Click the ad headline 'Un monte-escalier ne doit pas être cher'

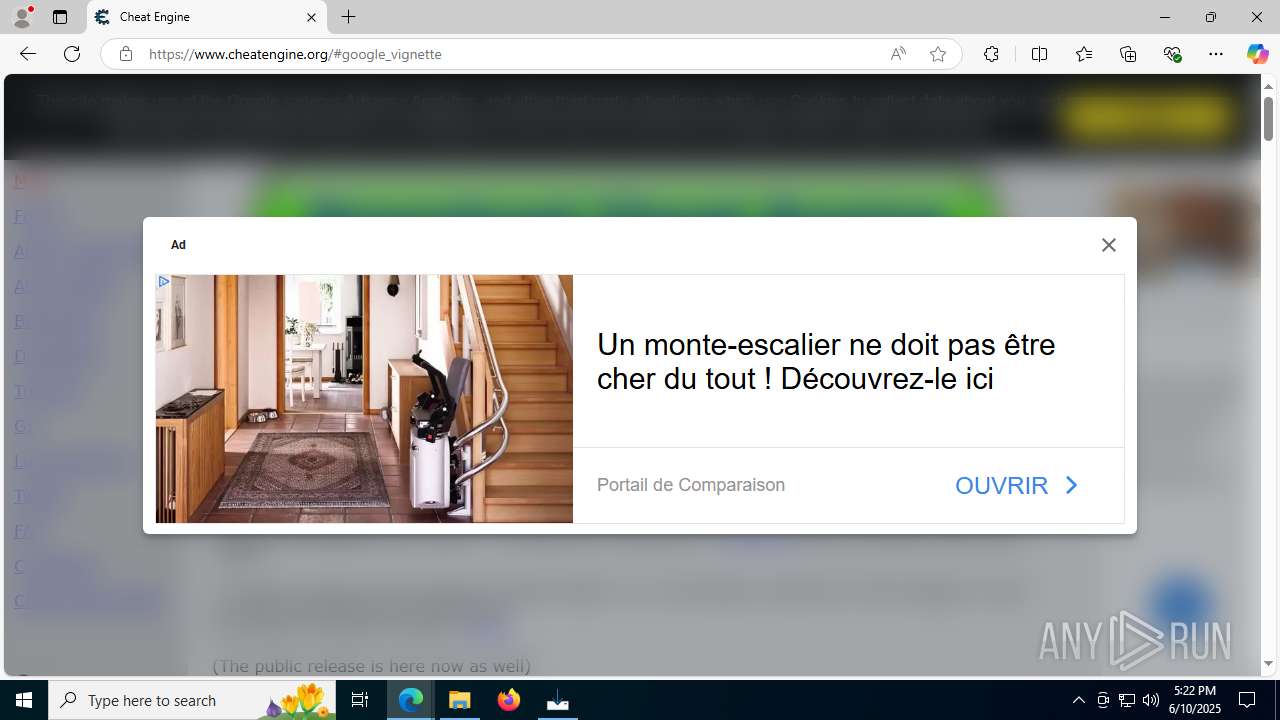point(826,362)
